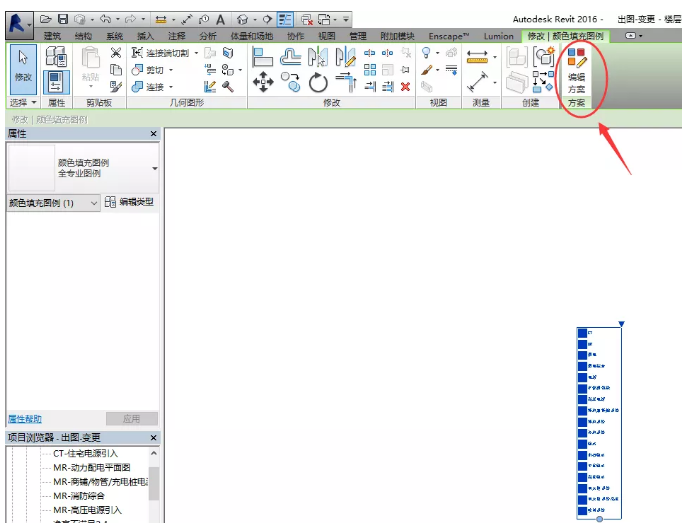The image size is (690, 532).
Task: Select the Split Element tool
Action: [370, 53]
